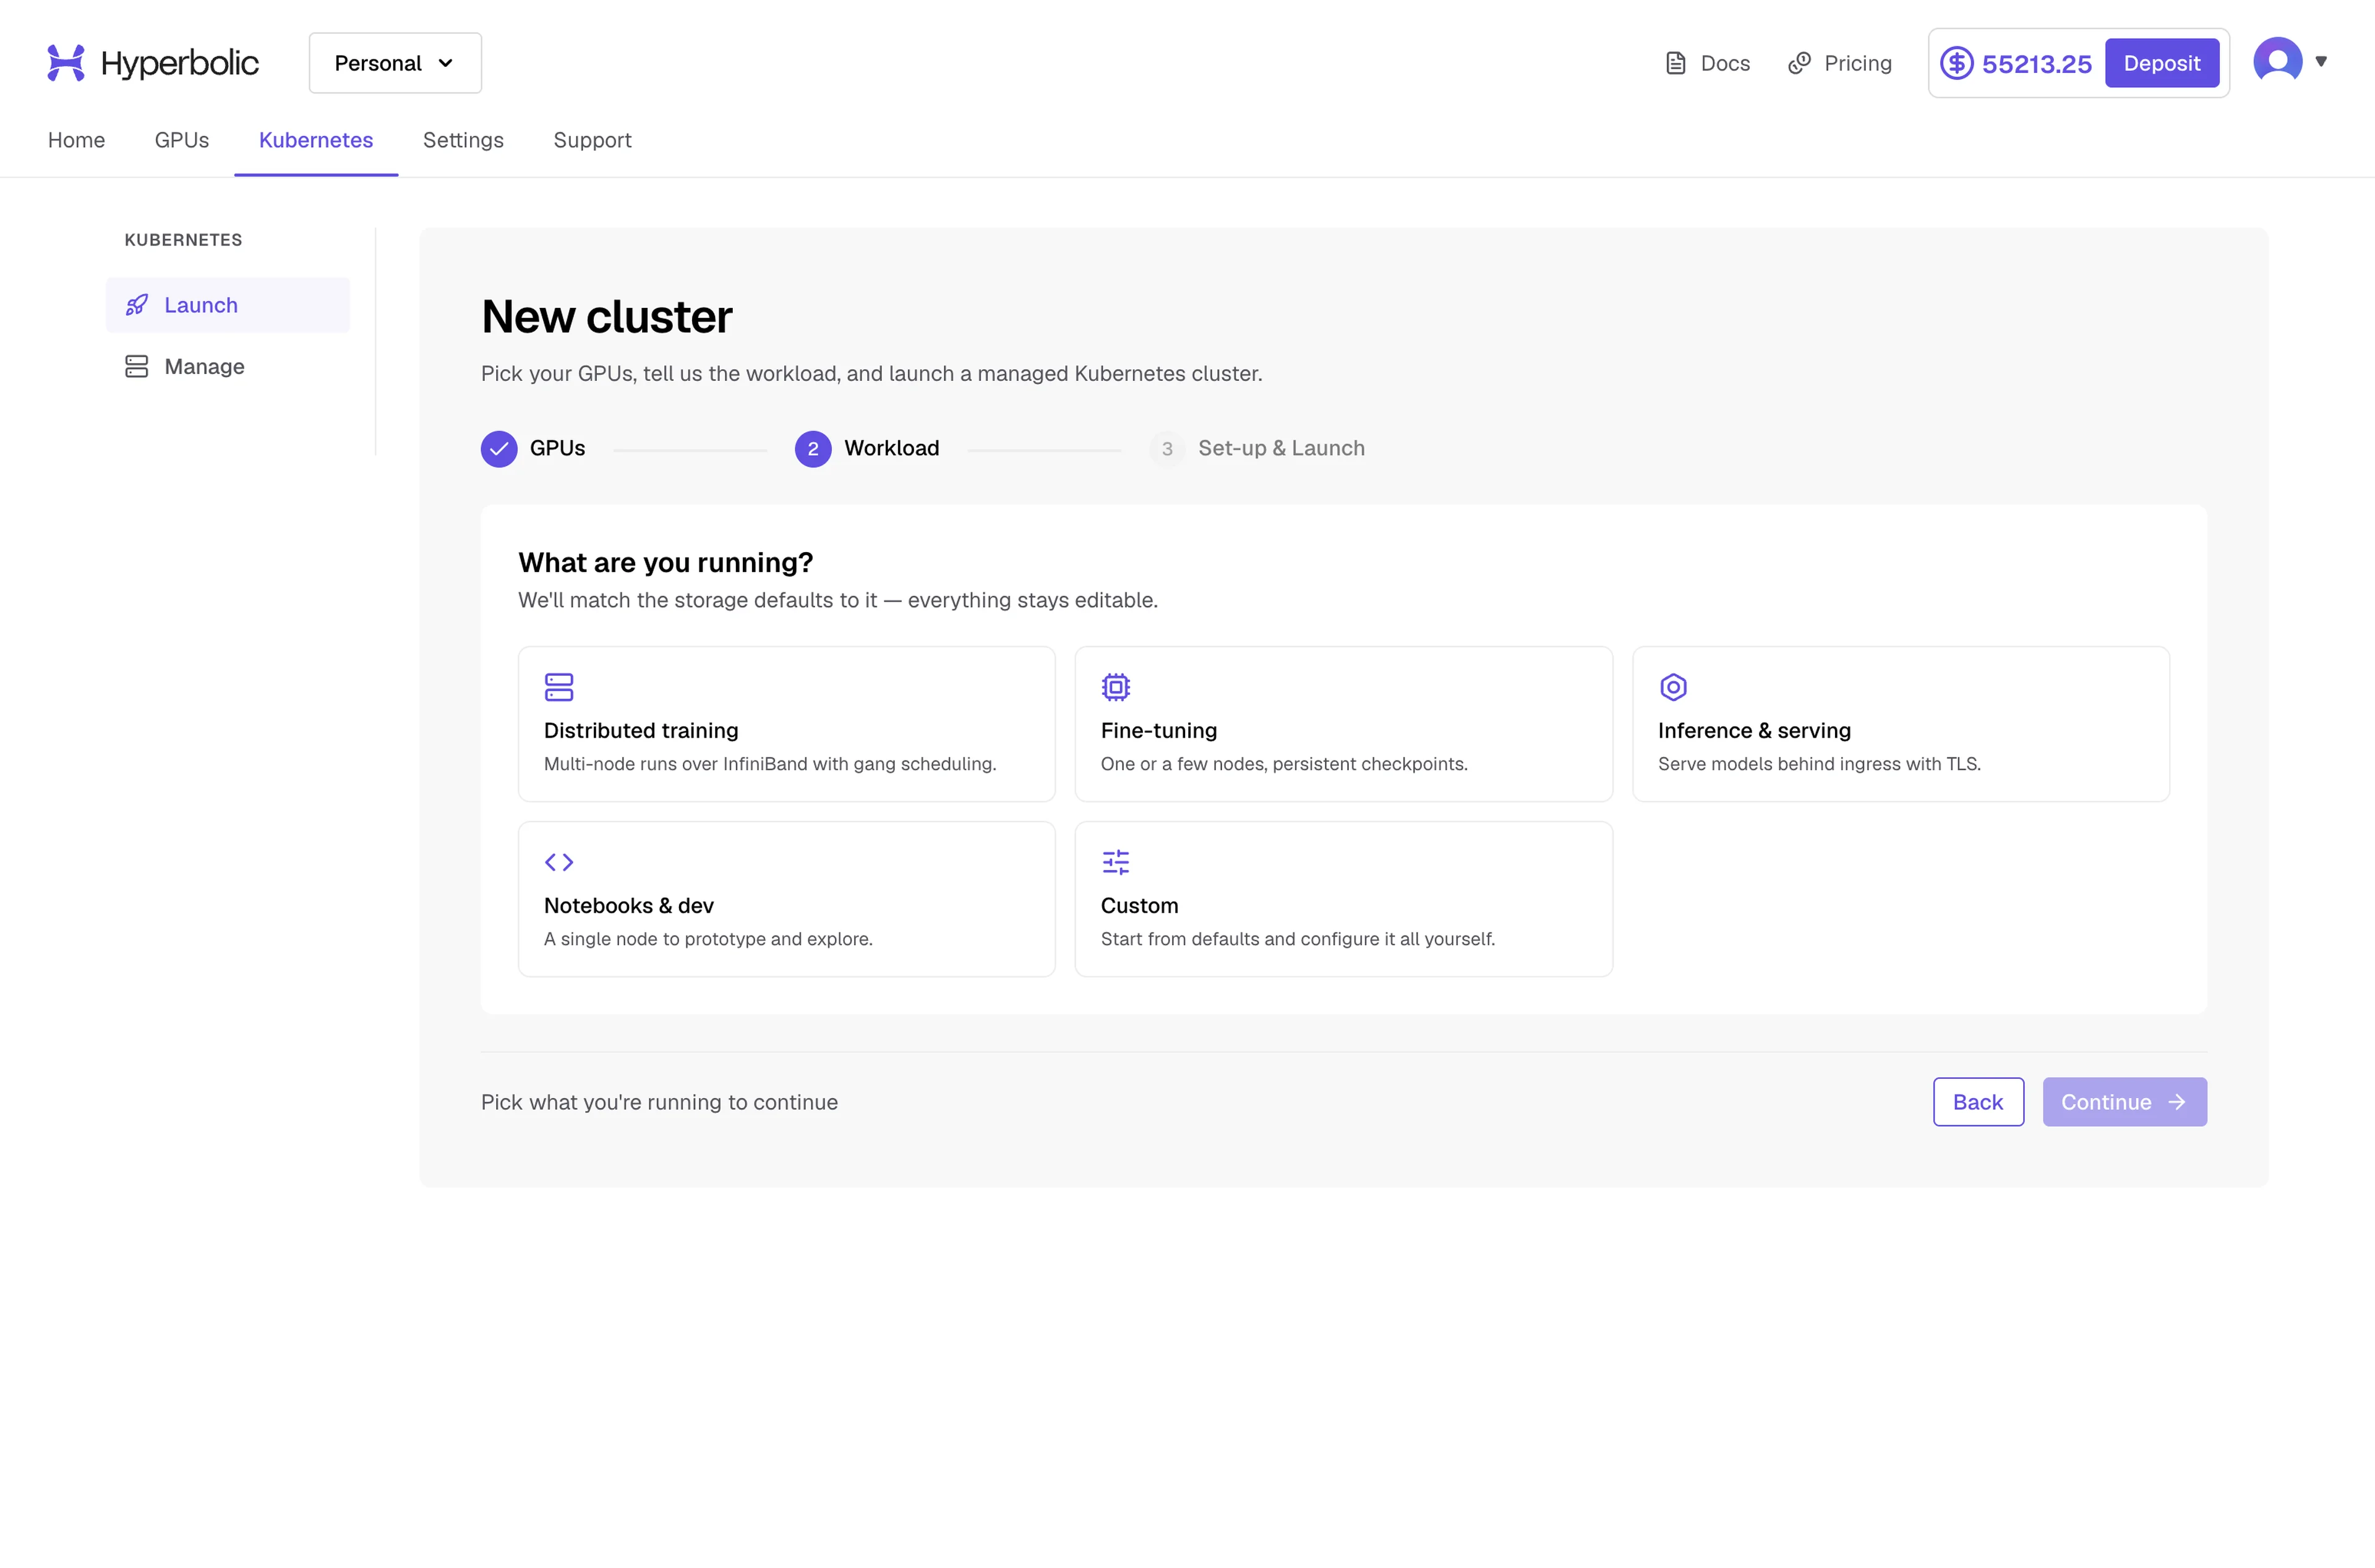Image resolution: width=2375 pixels, height=1568 pixels.
Task: Open the Docs link
Action: 1708,63
